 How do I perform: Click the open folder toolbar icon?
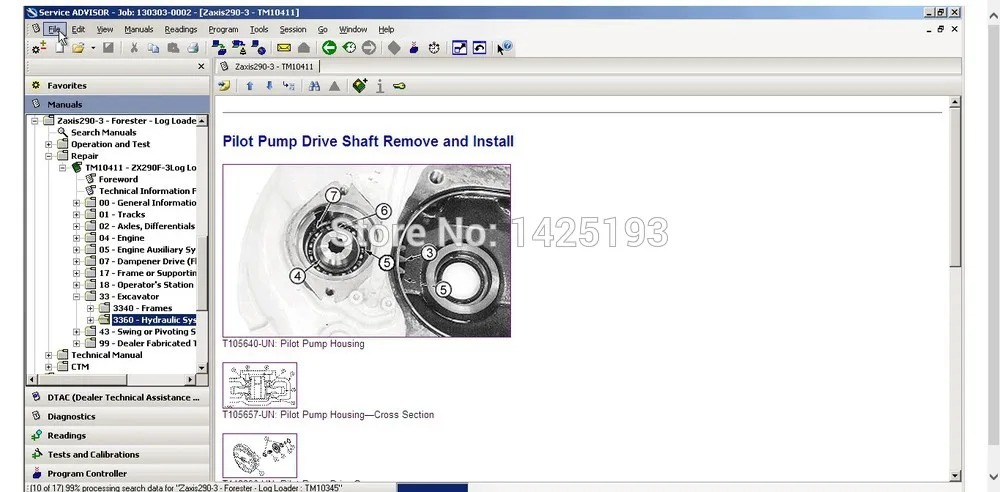coord(78,48)
